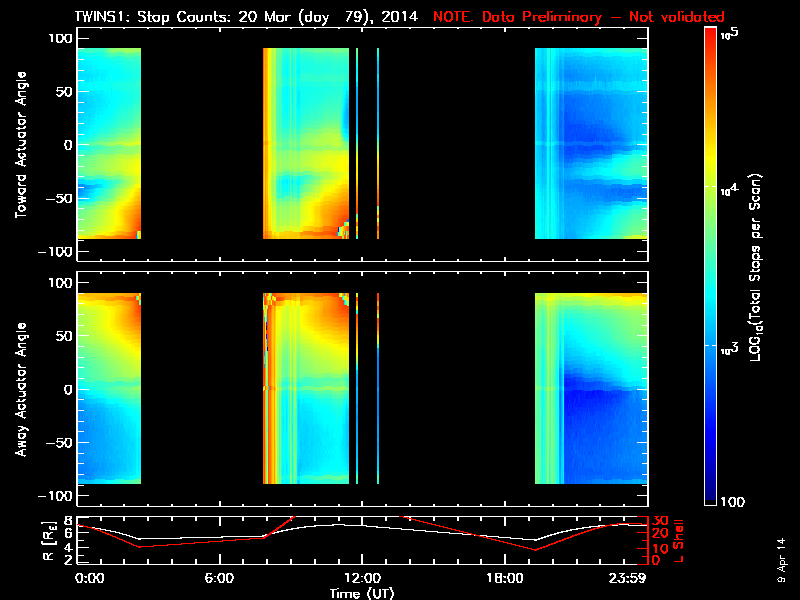Screen dimensions: 800x600
Task: Select the 6:00 time tick label
Action: (219, 579)
